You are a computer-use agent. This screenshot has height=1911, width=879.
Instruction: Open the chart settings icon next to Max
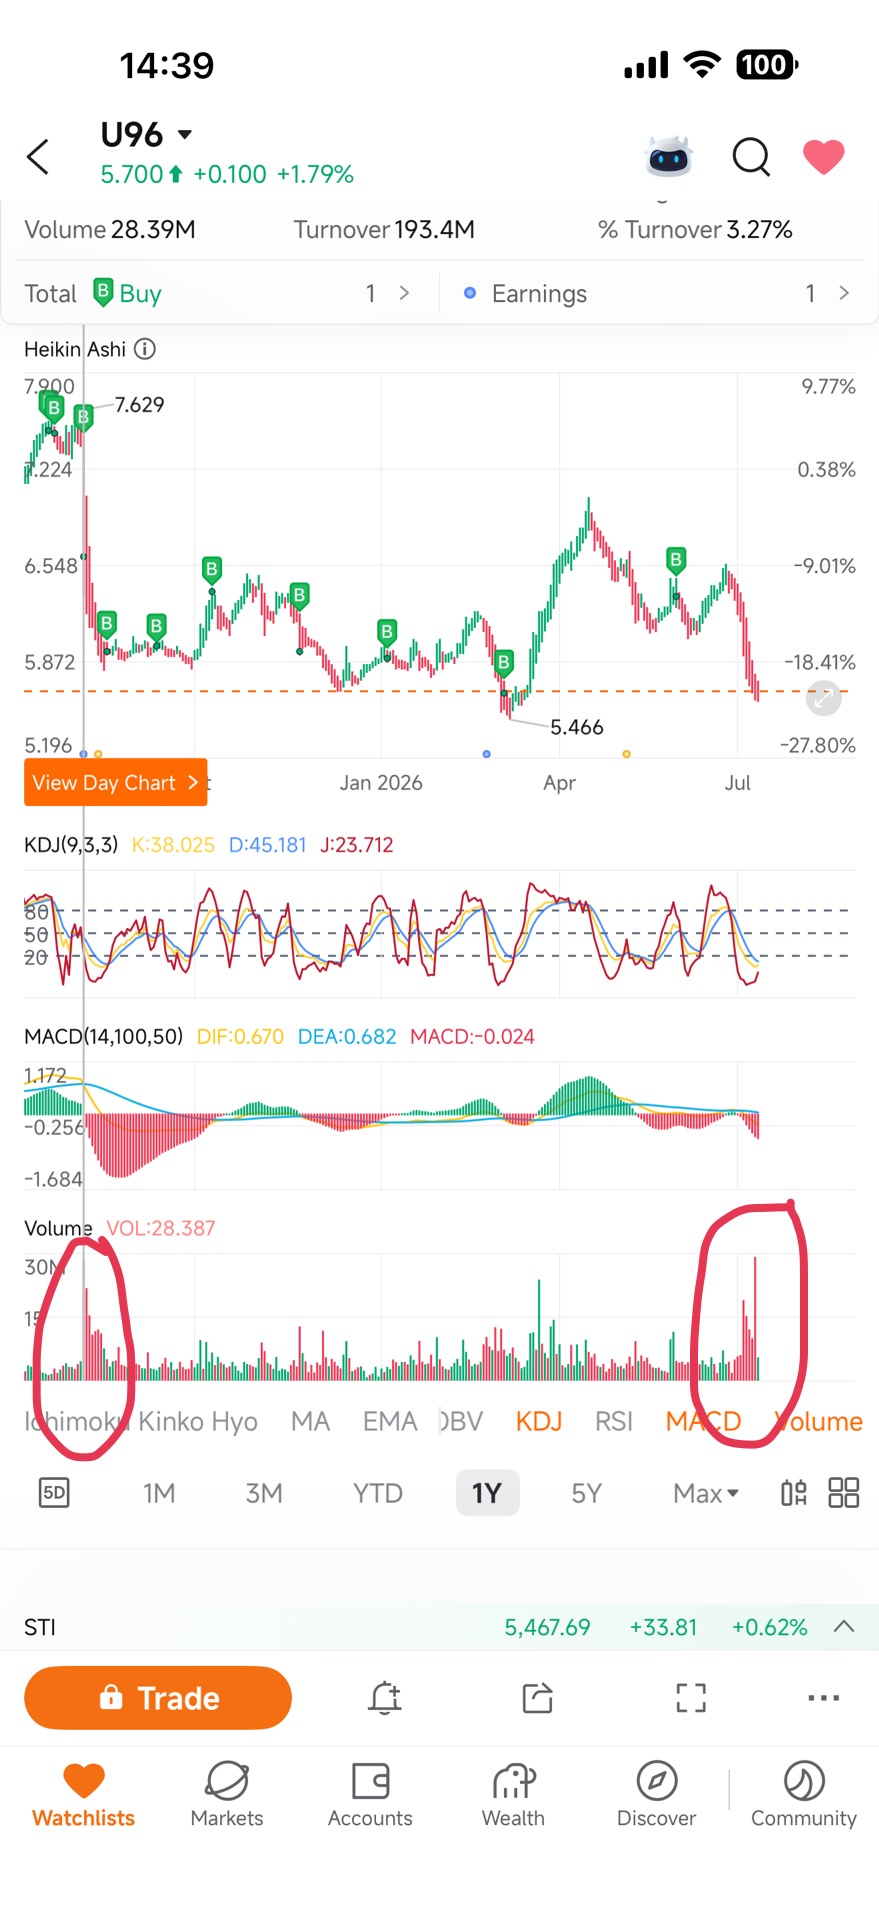coord(794,1493)
